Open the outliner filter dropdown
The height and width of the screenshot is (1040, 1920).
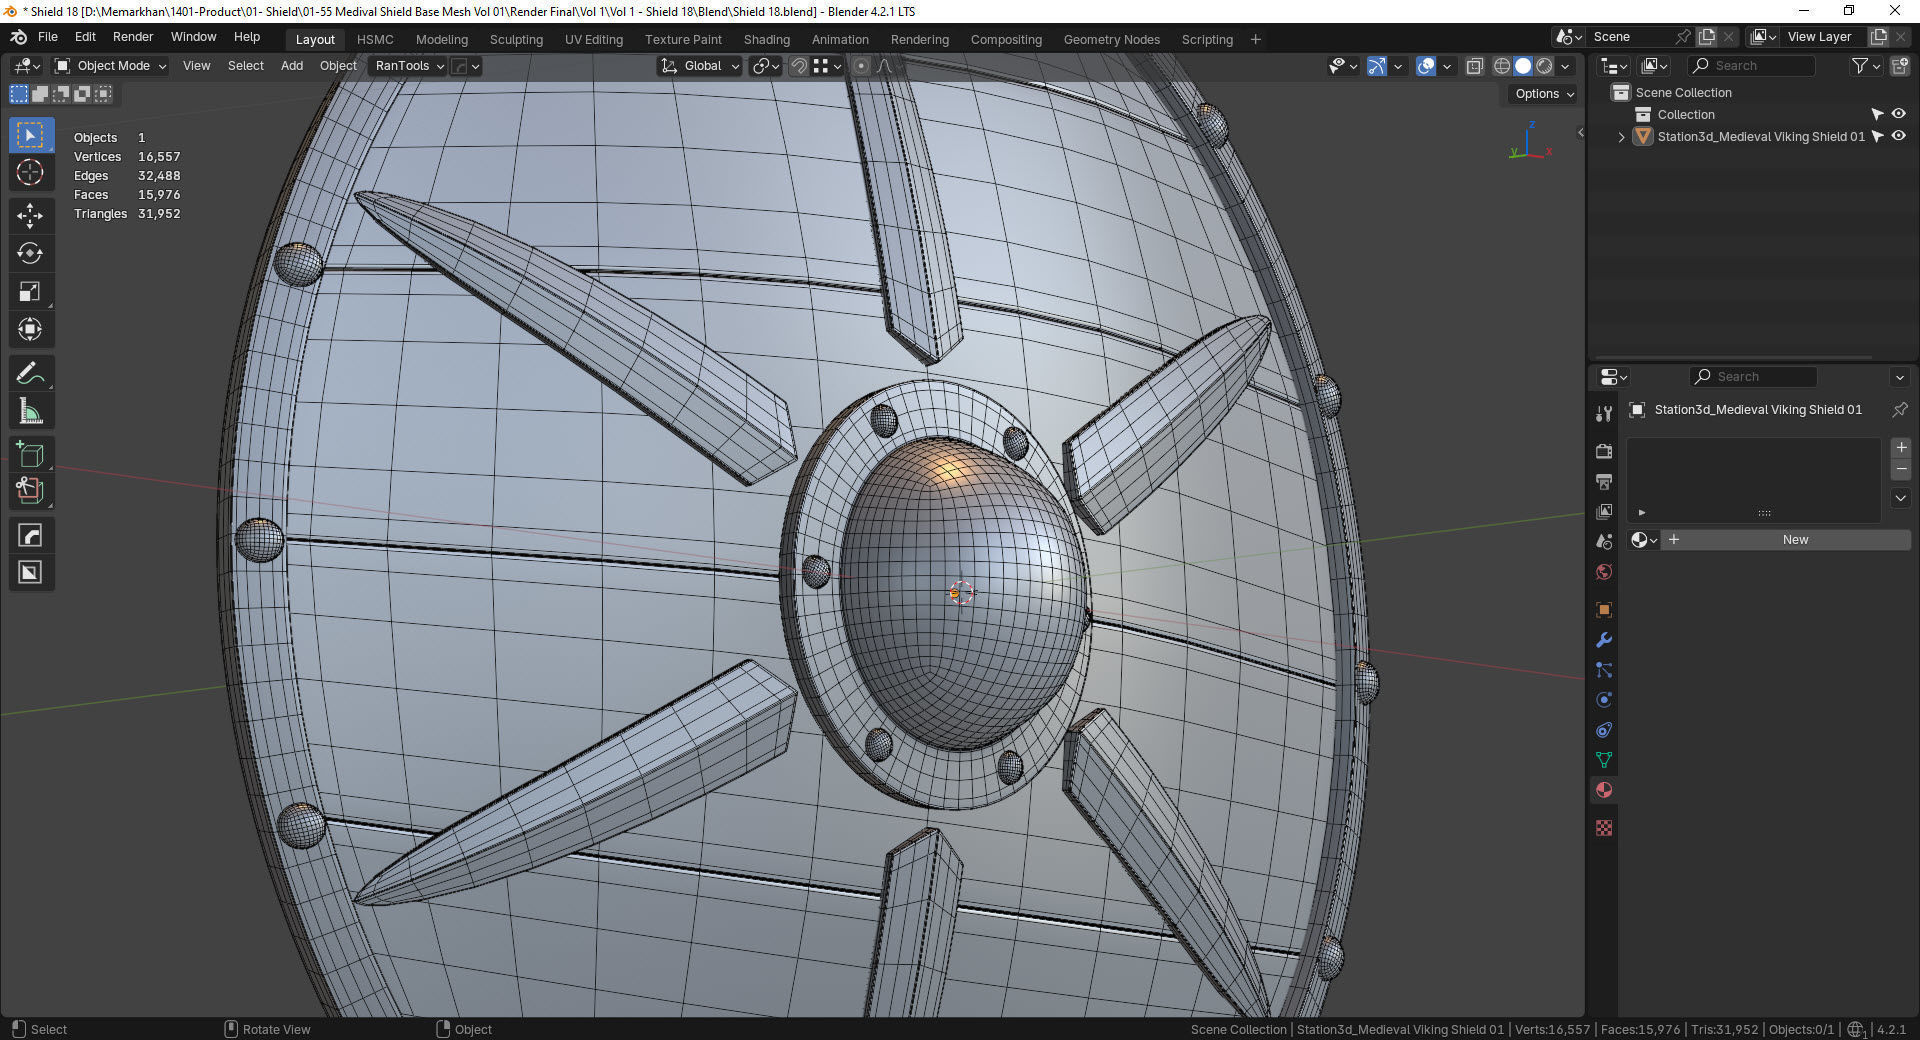[x=1865, y=66]
